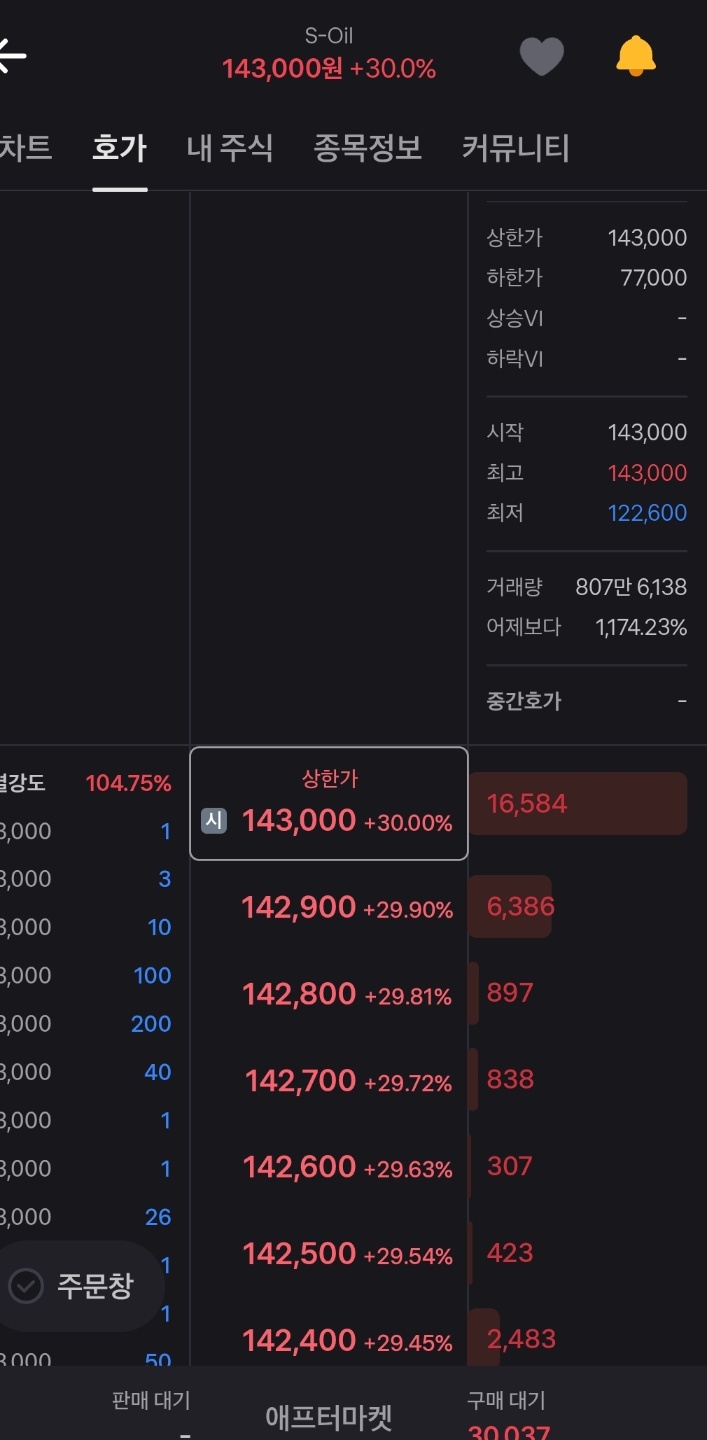Viewport: 707px width, 1440px height.
Task: Open the 내 주식 tab
Action: [x=230, y=148]
